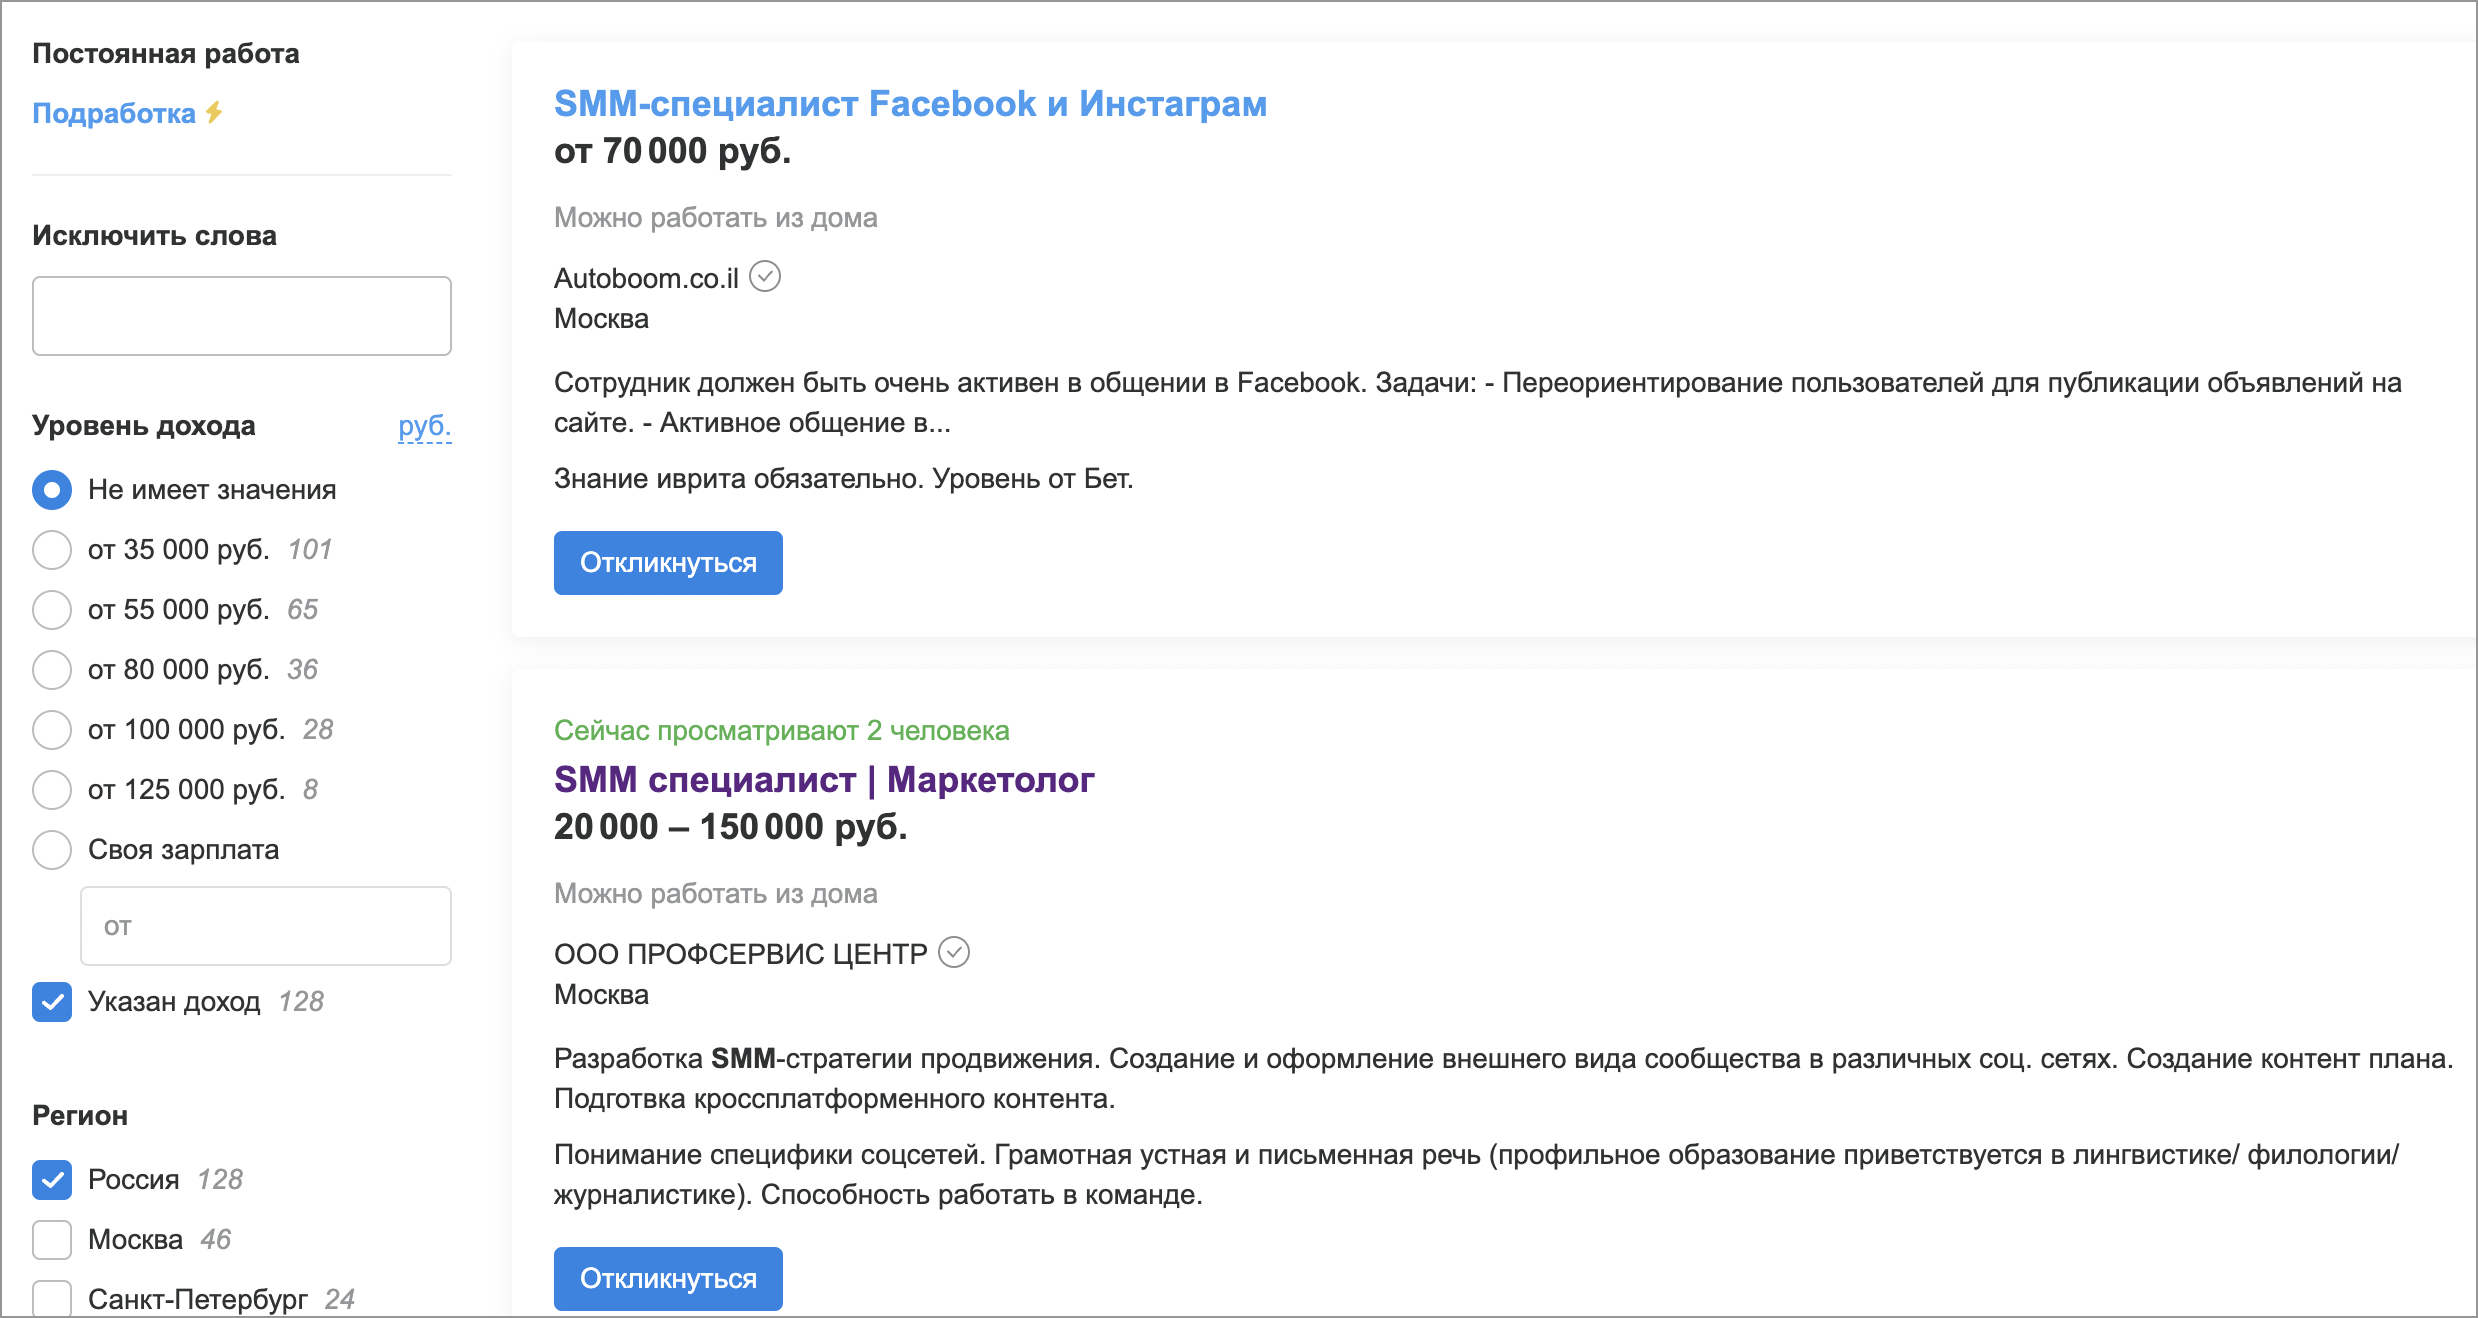Choose income level от 55 000 руб.

tap(52, 610)
